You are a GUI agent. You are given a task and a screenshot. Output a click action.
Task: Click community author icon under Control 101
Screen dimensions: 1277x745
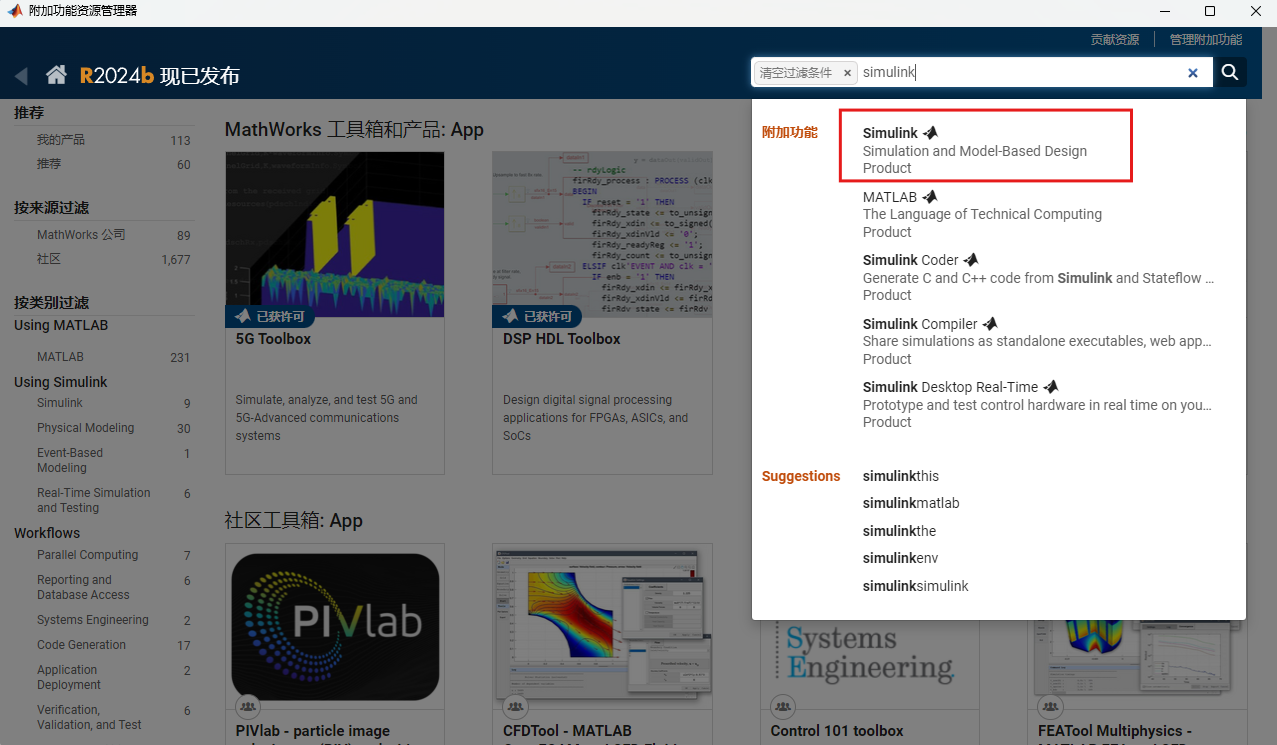(x=782, y=707)
